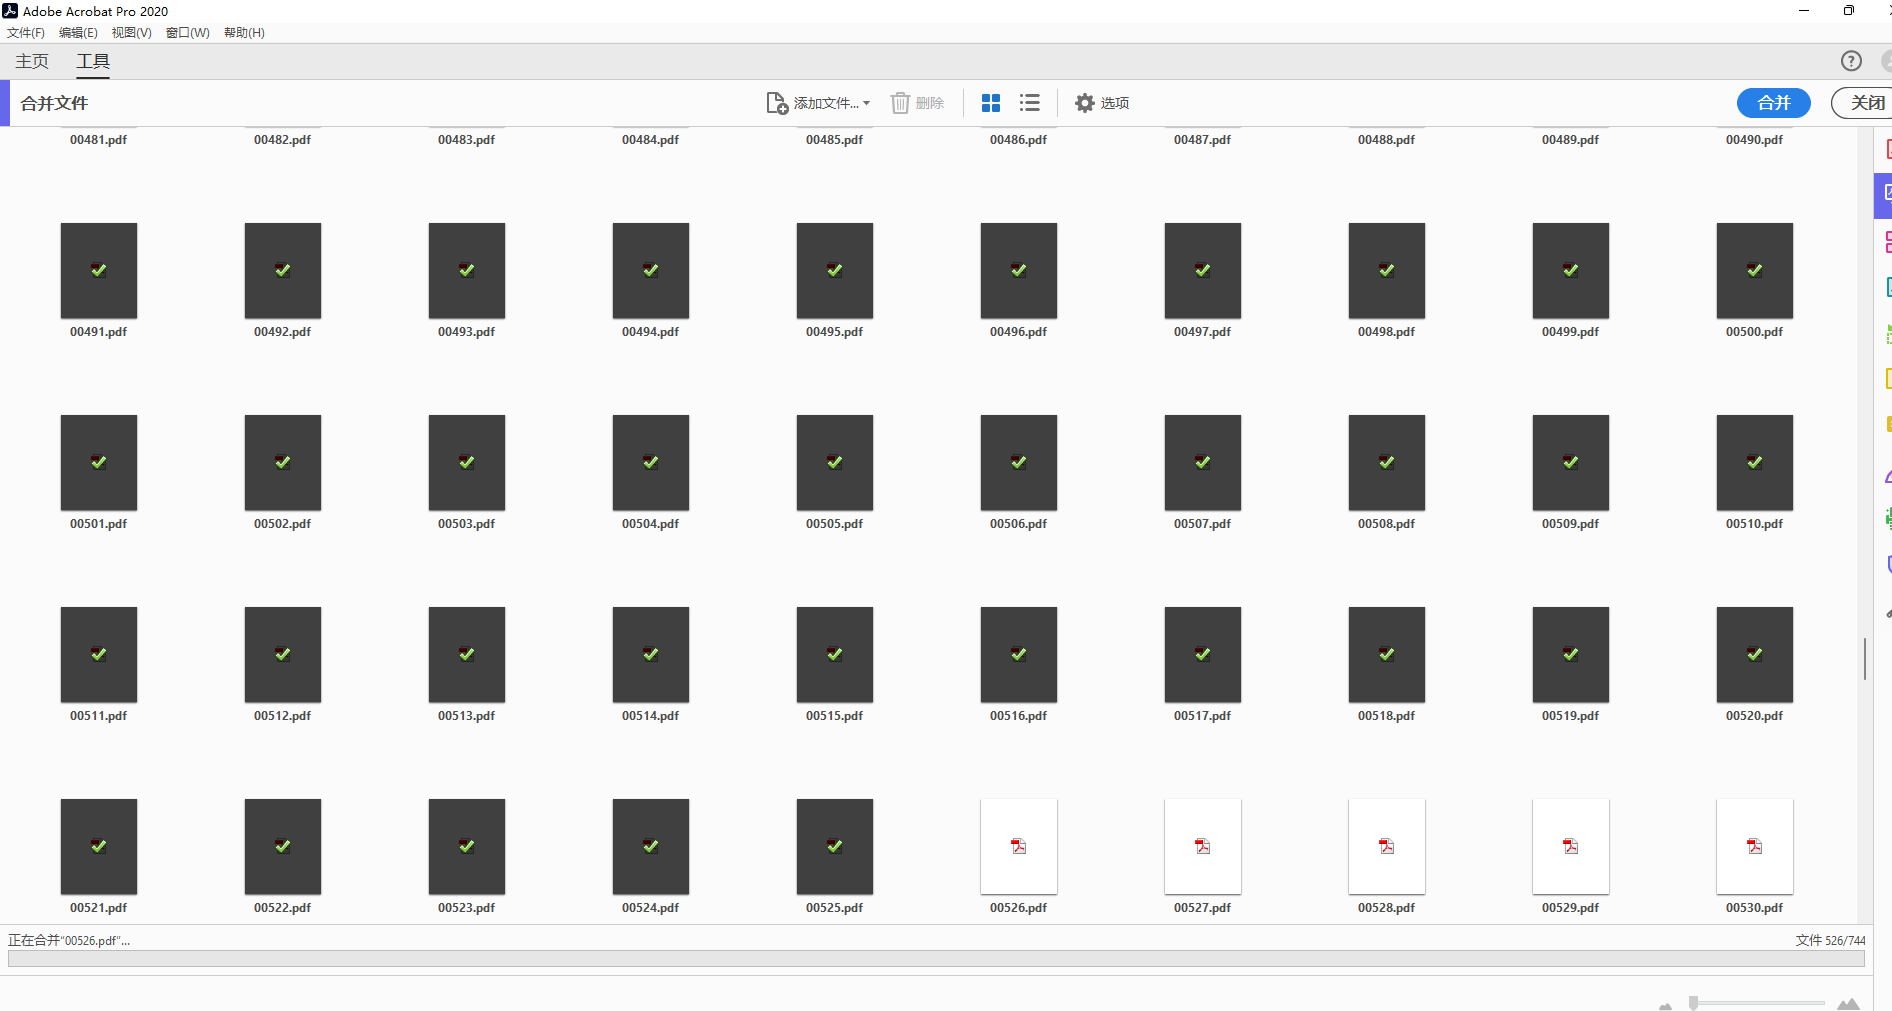Click the large mountains zoom-in icon
The height and width of the screenshot is (1011, 1892).
[x=1848, y=1003]
